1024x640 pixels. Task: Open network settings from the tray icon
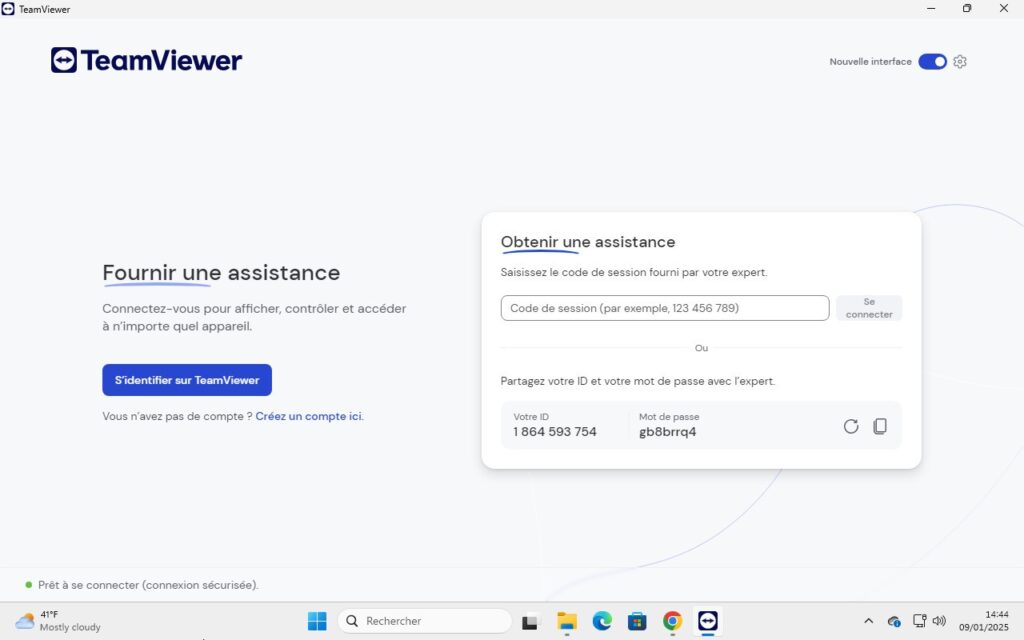point(920,621)
